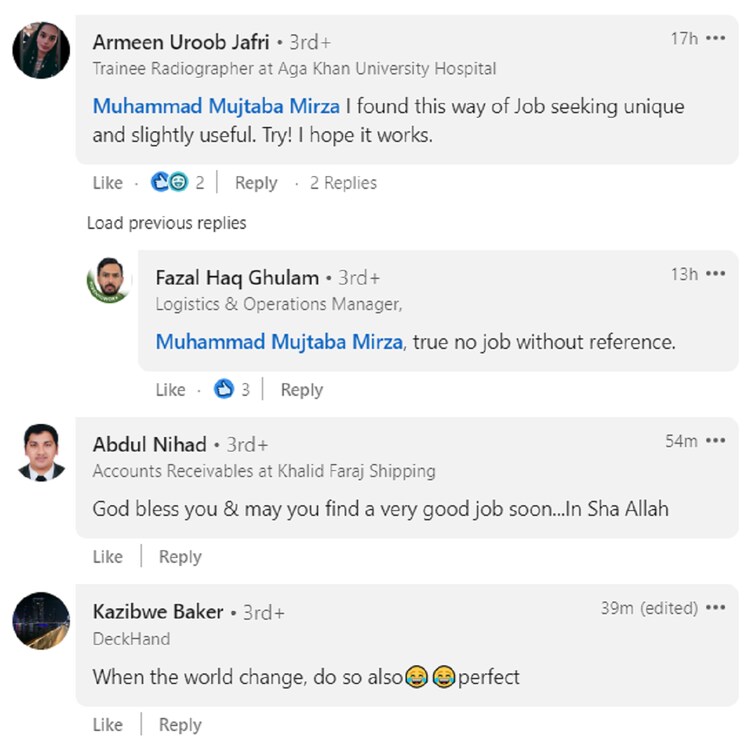Viewport: 750px width, 741px height.
Task: Open options menu on Armeen's comment
Action: [x=715, y=39]
